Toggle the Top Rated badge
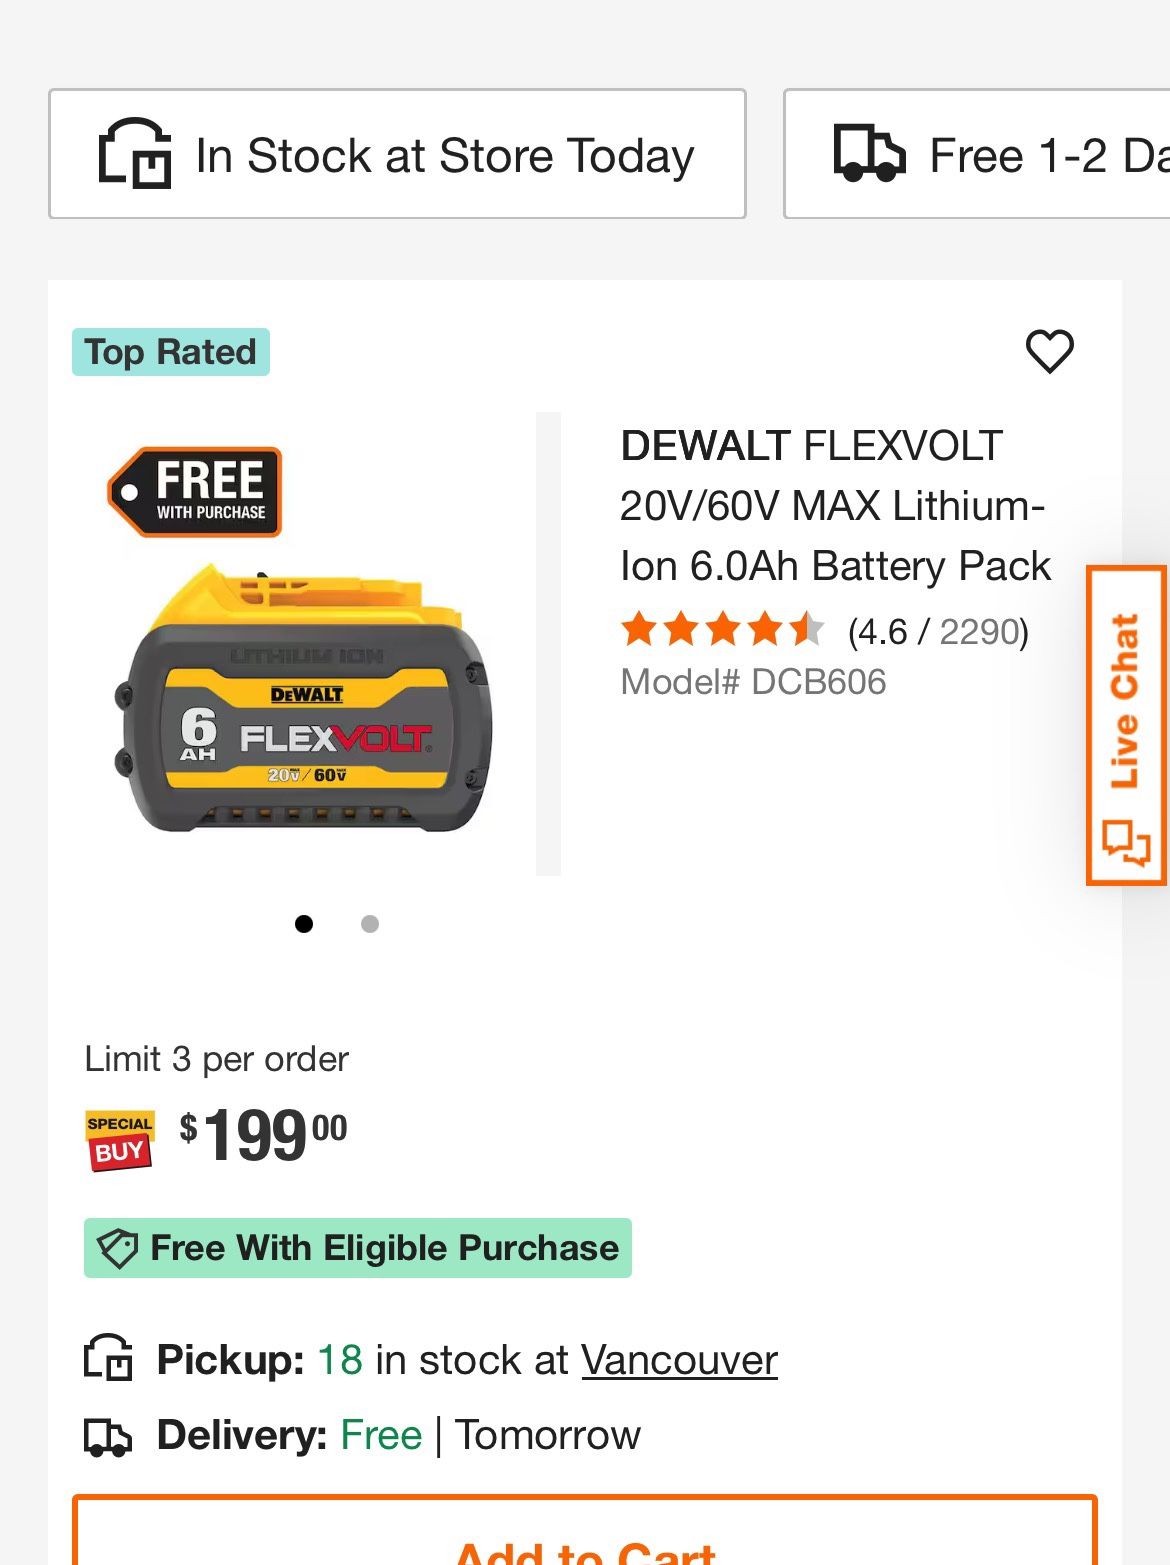The image size is (1170, 1565). pyautogui.click(x=169, y=351)
